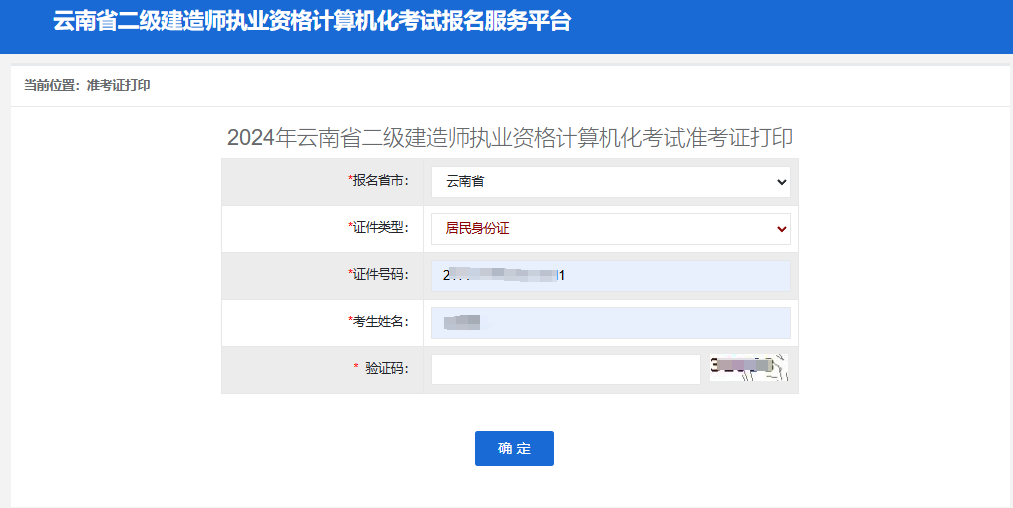
Task: Click the 证件类型 field label
Action: (379, 228)
